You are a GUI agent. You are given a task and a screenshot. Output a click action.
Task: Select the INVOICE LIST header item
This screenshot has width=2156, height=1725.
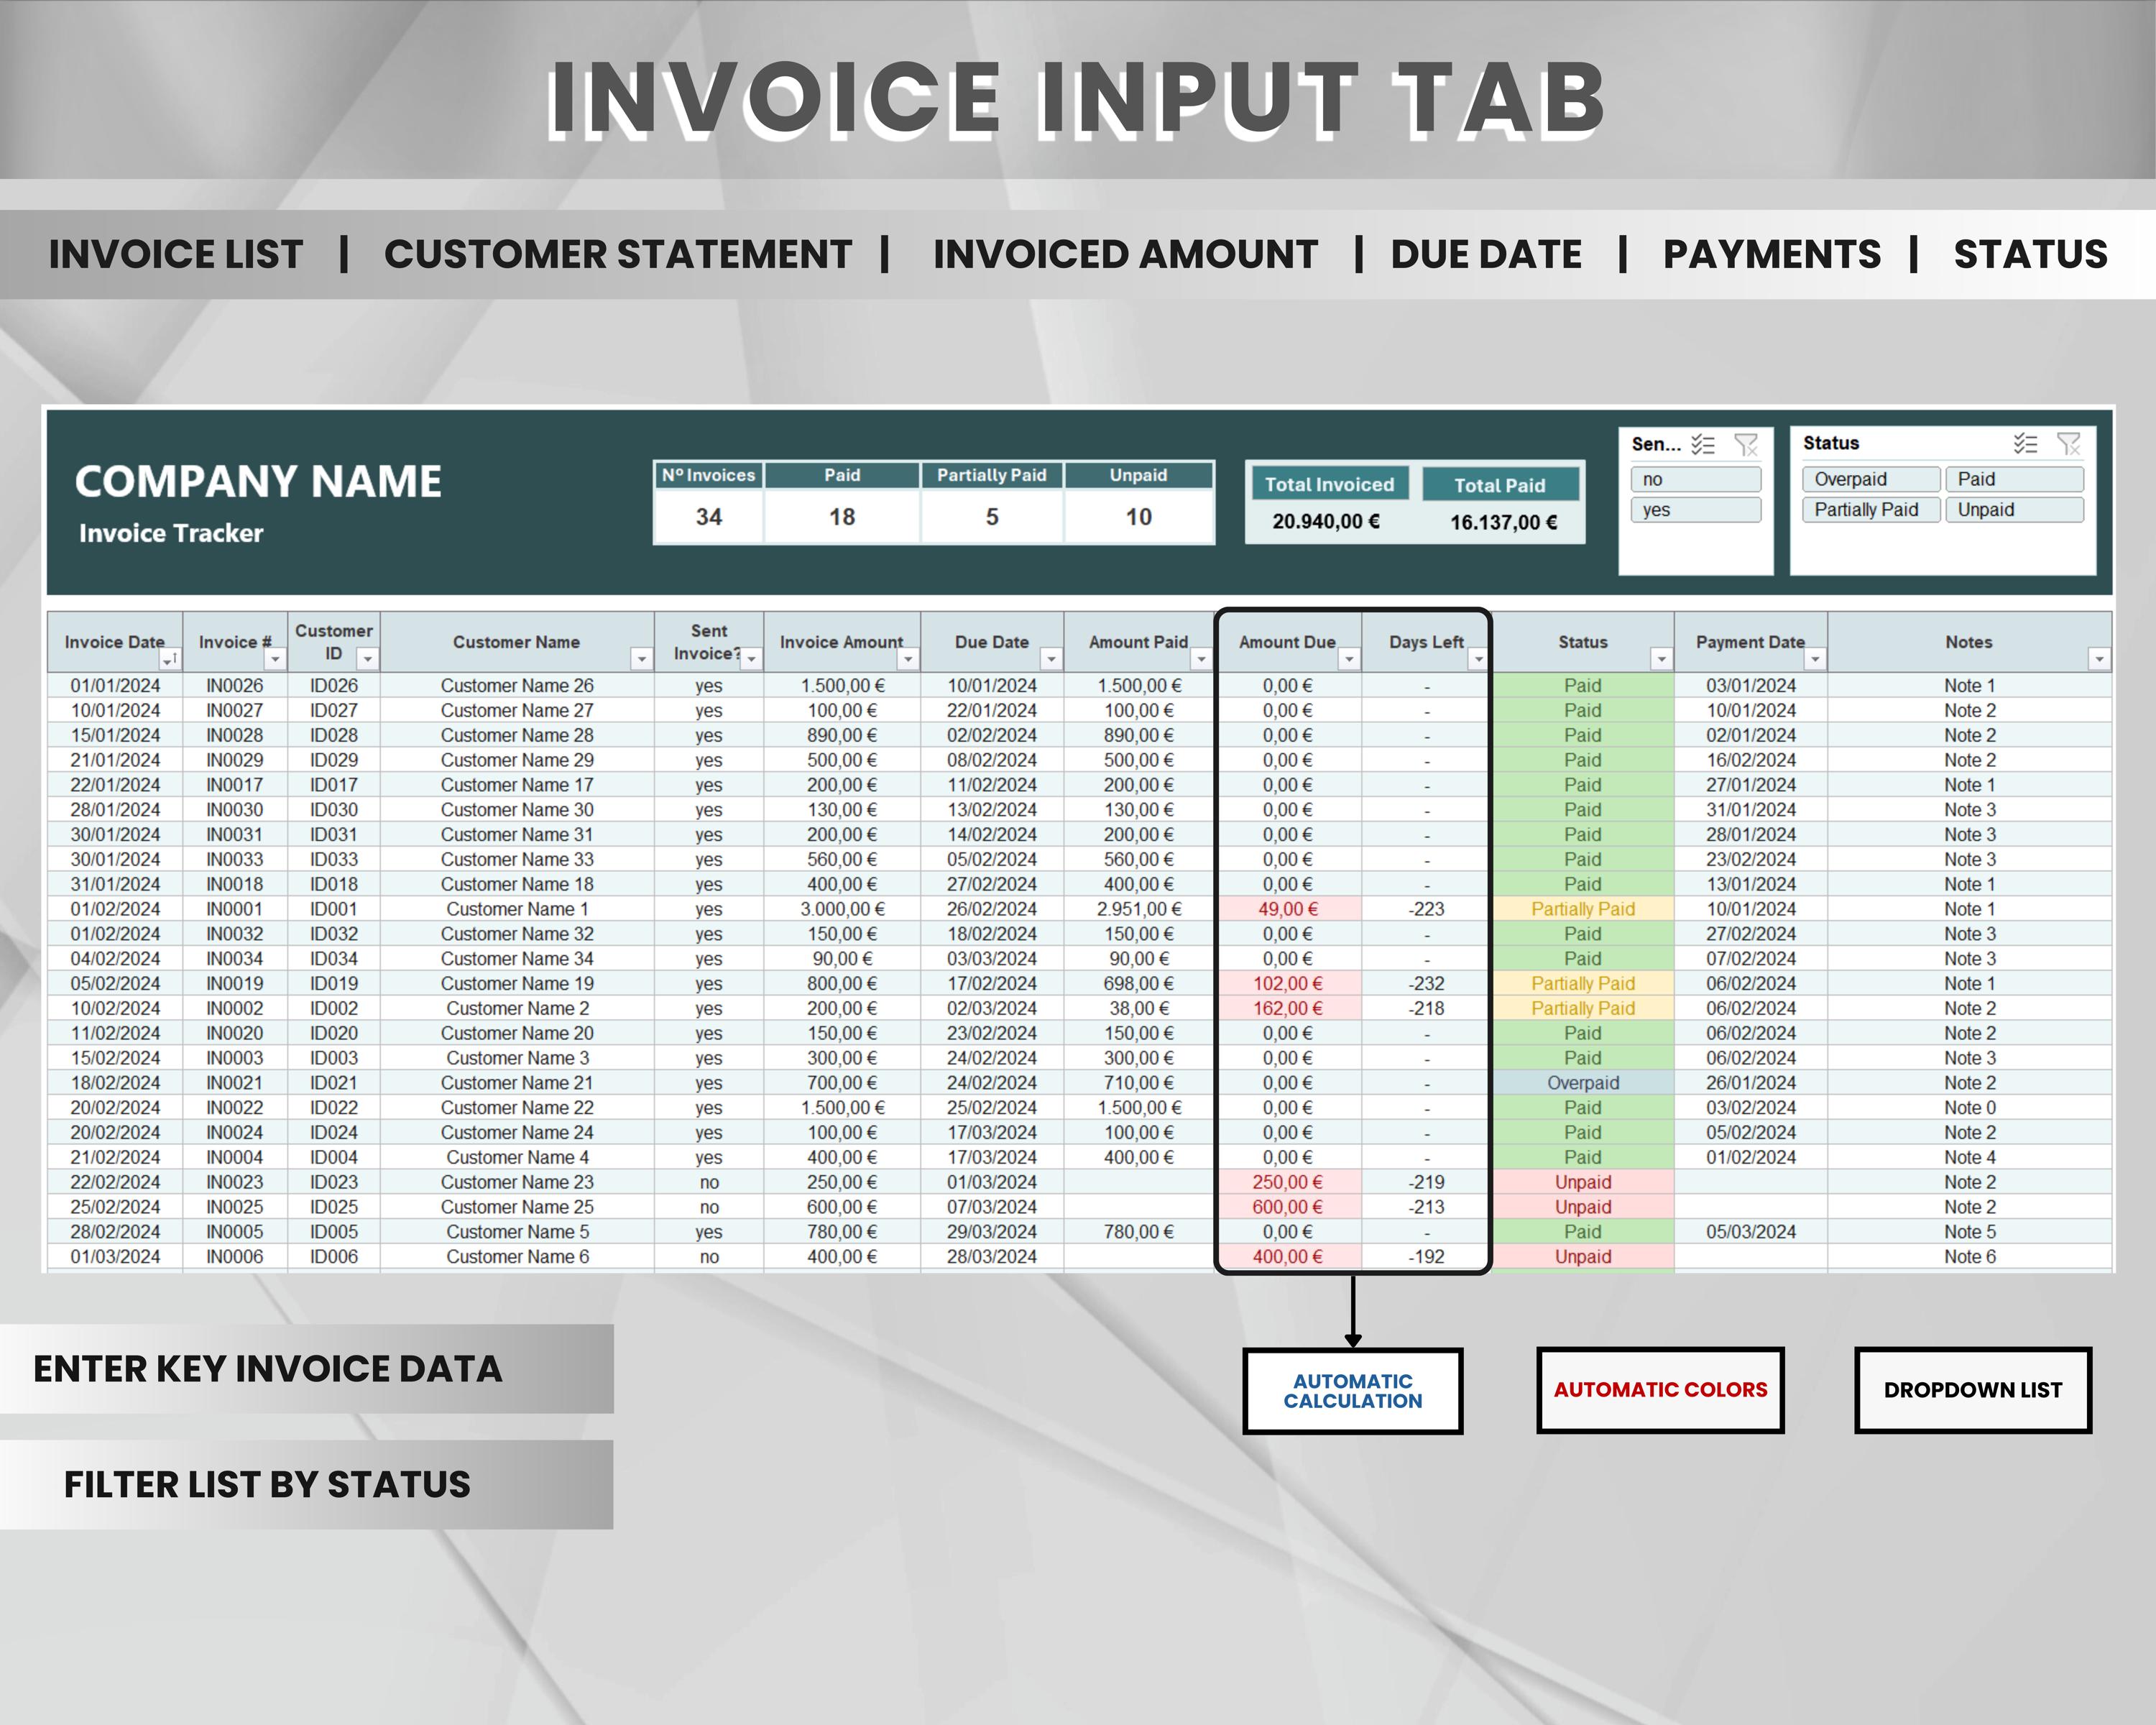point(174,254)
